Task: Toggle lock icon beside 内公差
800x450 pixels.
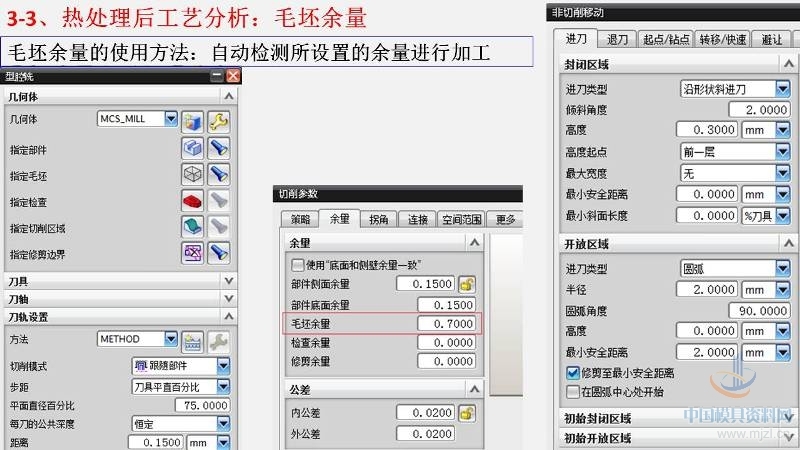Action: click(467, 413)
